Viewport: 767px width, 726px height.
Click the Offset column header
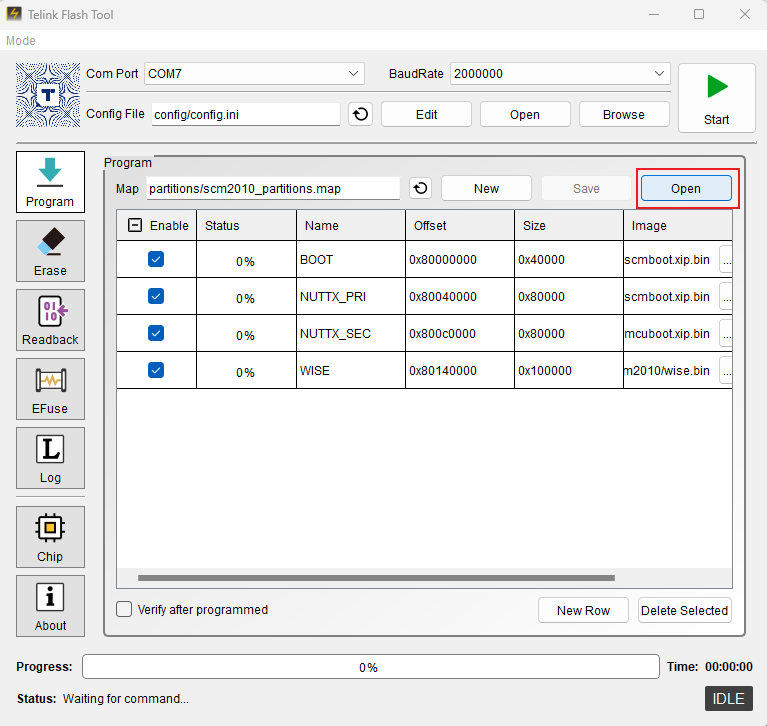(x=460, y=225)
